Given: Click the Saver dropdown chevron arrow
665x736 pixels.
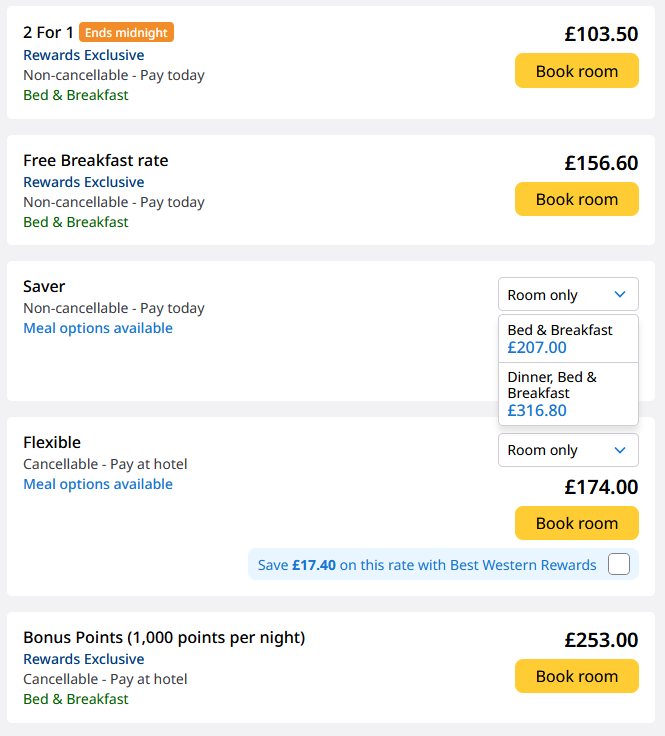Looking at the screenshot, I should pyautogui.click(x=620, y=295).
